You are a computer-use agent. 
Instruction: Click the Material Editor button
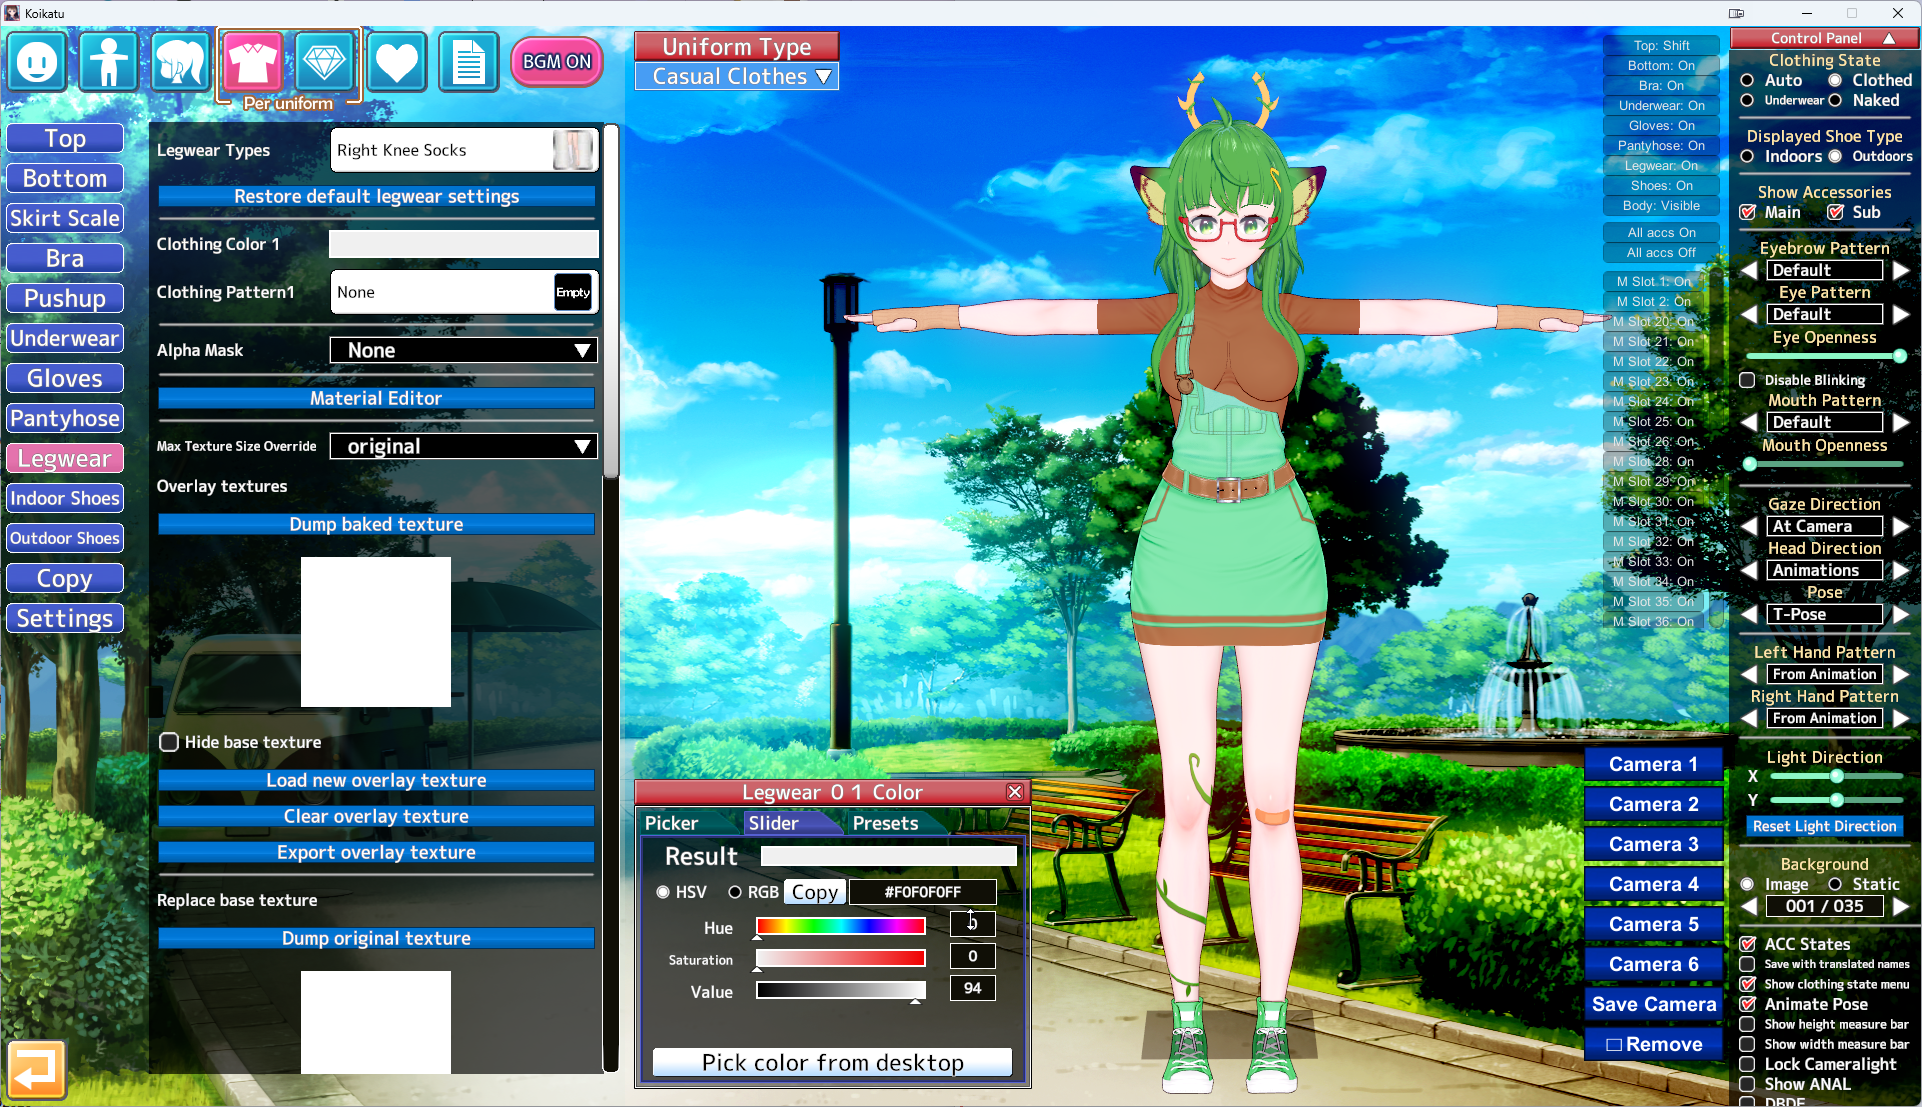coord(376,398)
